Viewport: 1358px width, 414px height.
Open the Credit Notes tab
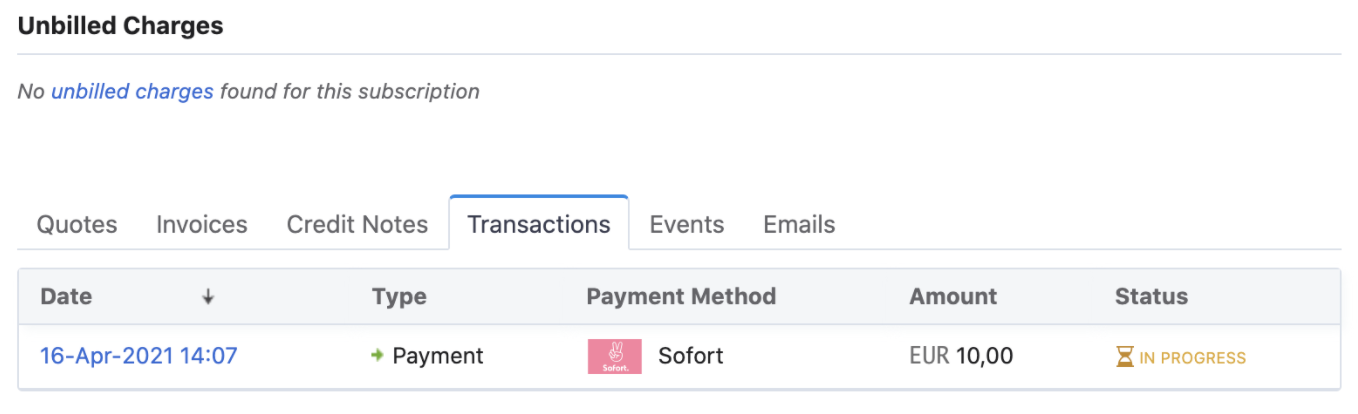pyautogui.click(x=357, y=224)
